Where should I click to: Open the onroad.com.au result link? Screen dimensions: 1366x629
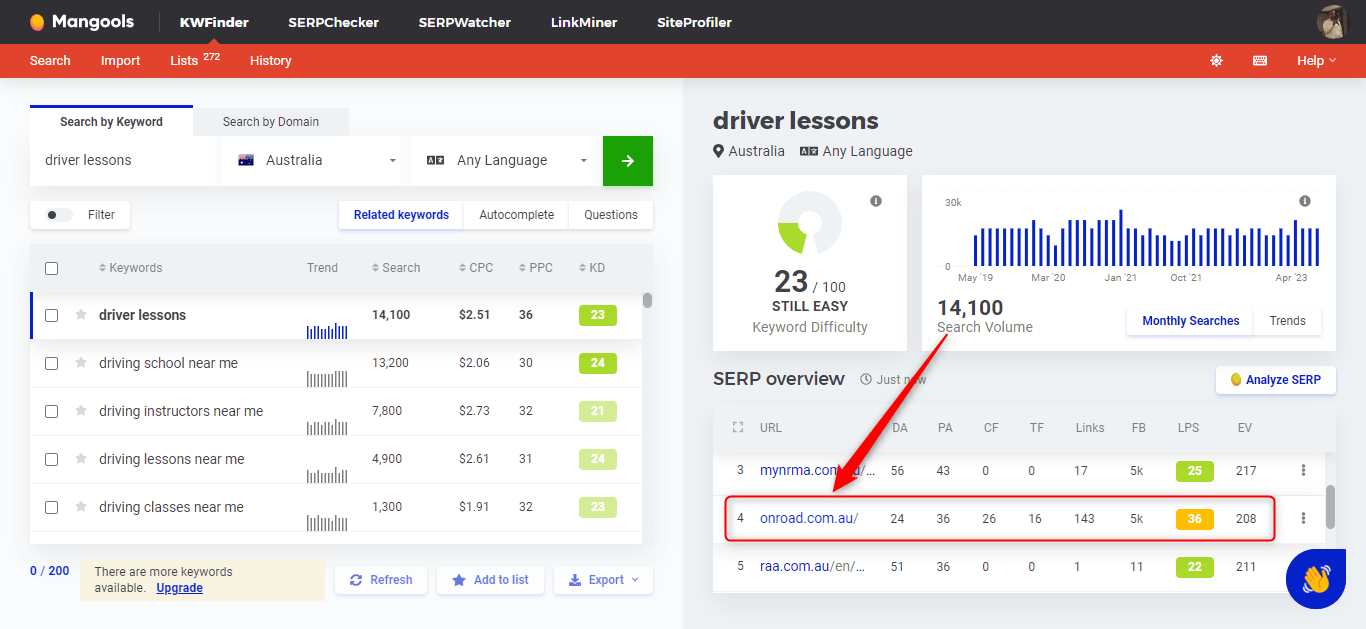809,518
